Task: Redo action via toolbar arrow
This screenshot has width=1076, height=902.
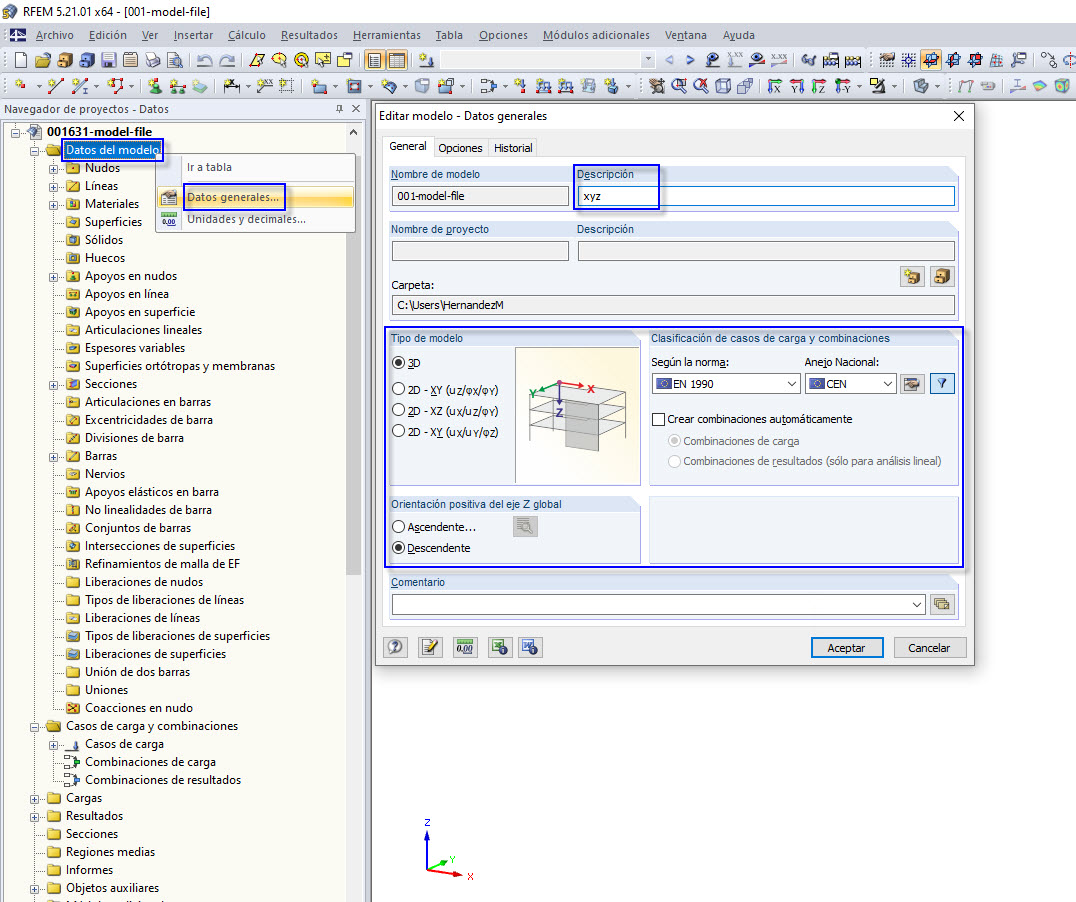Action: tap(227, 60)
